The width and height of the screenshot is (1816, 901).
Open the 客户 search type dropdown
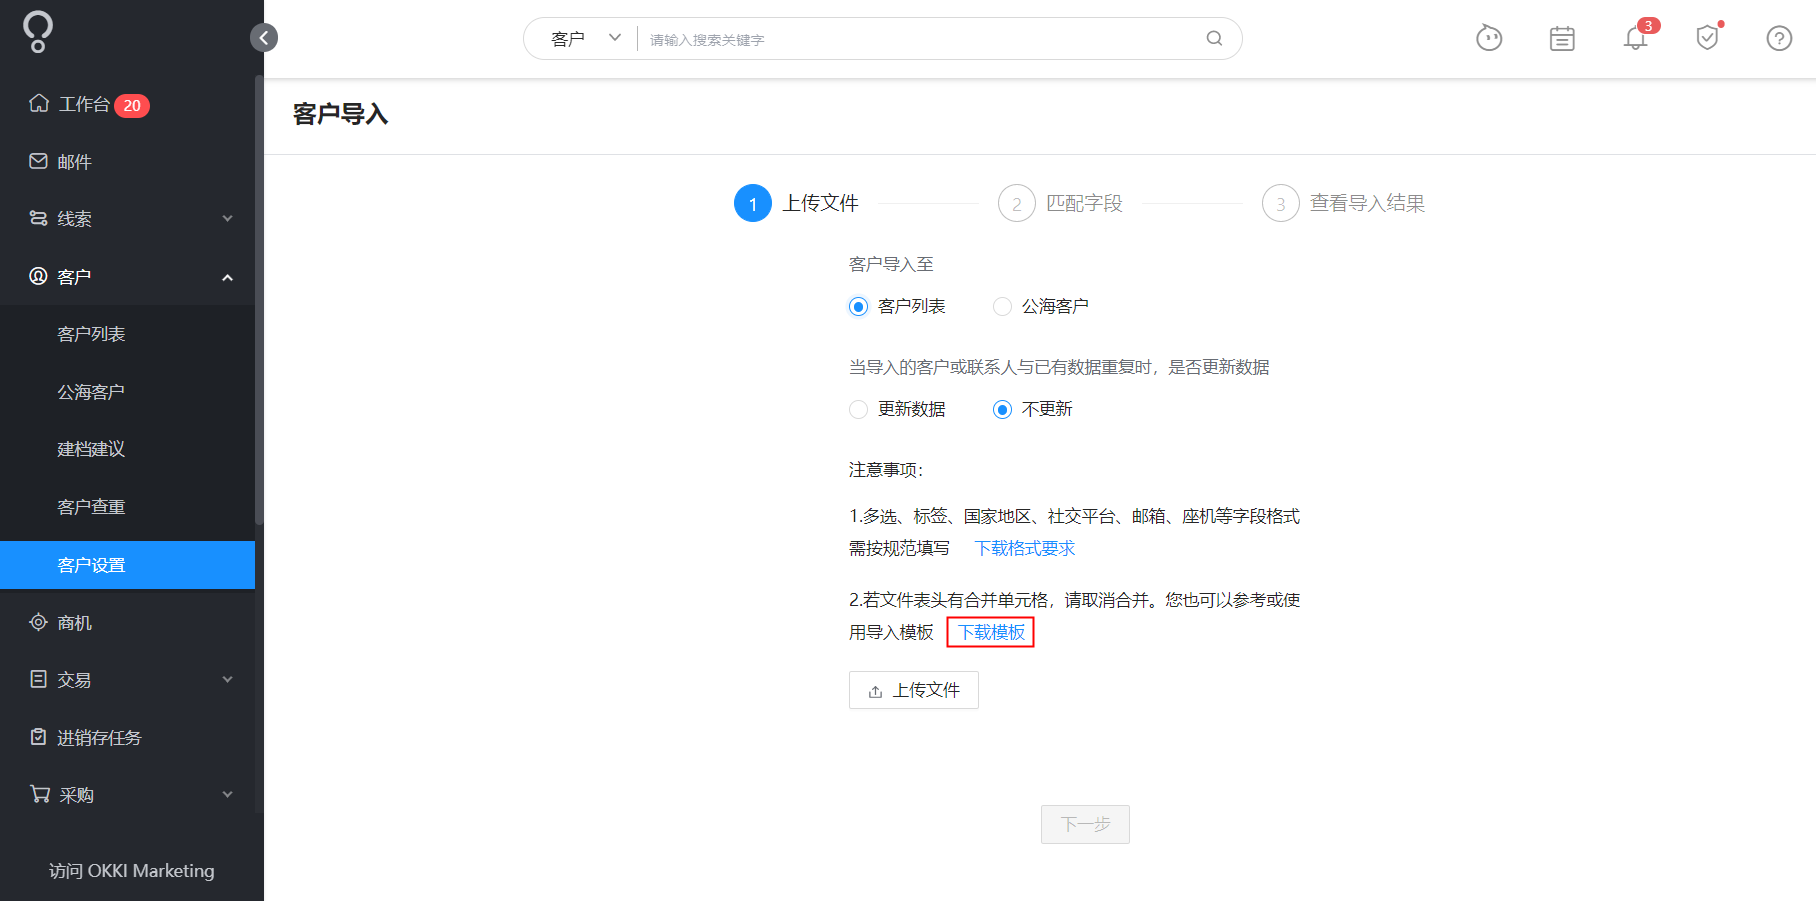point(586,39)
